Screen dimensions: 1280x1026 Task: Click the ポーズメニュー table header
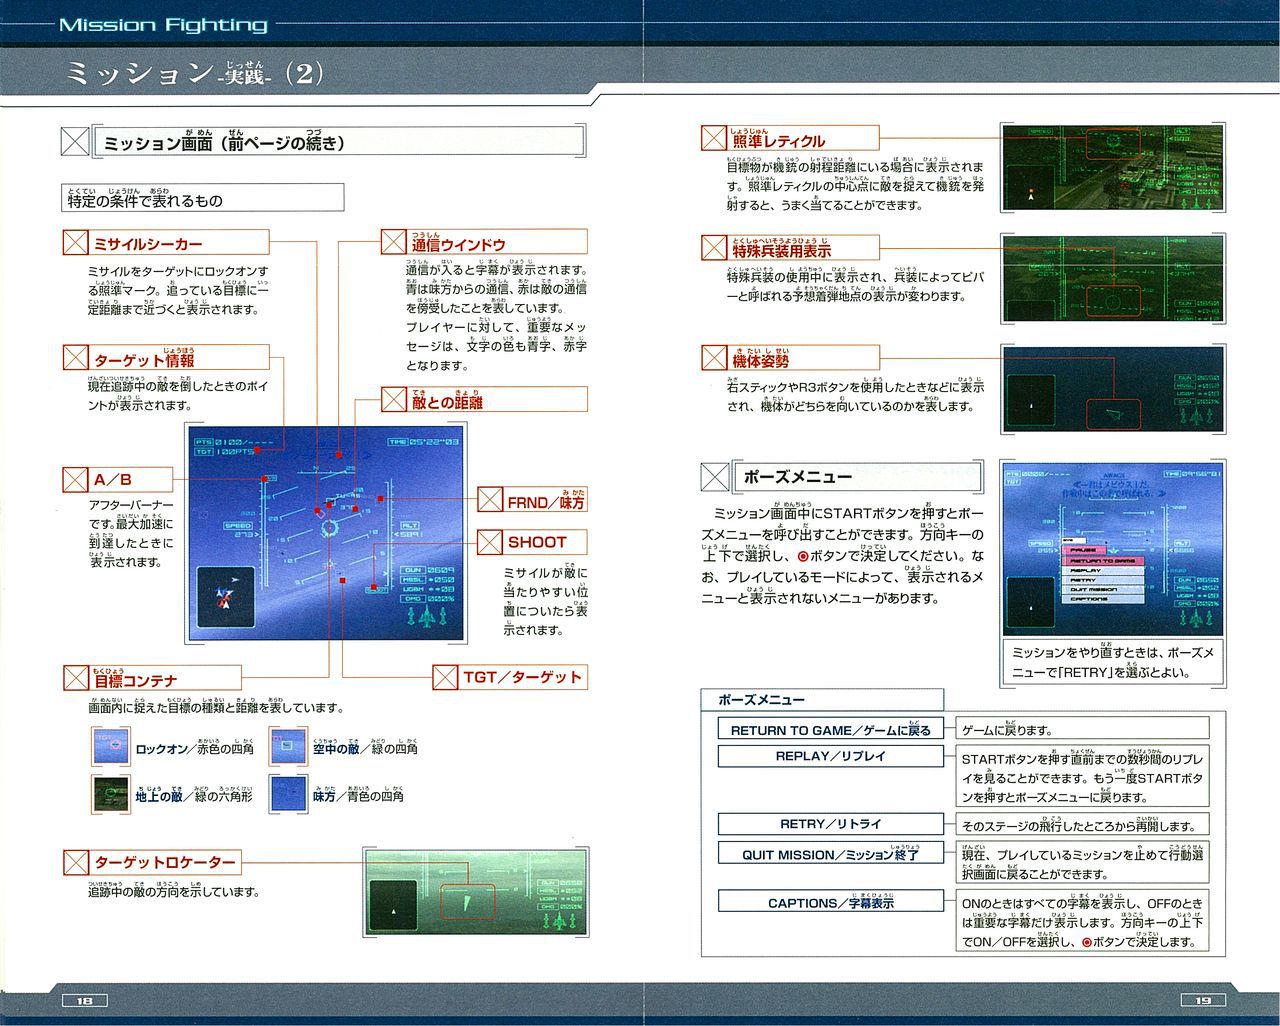(824, 699)
